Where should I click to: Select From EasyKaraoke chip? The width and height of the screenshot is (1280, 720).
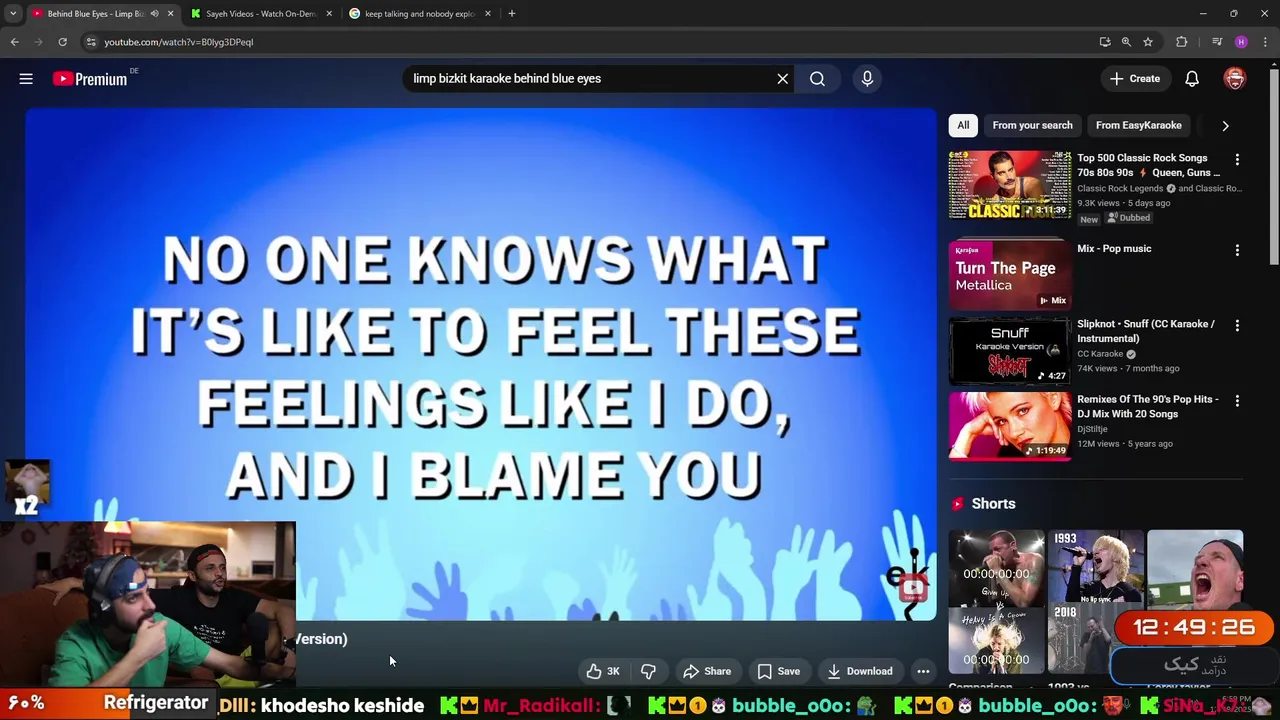1138,125
